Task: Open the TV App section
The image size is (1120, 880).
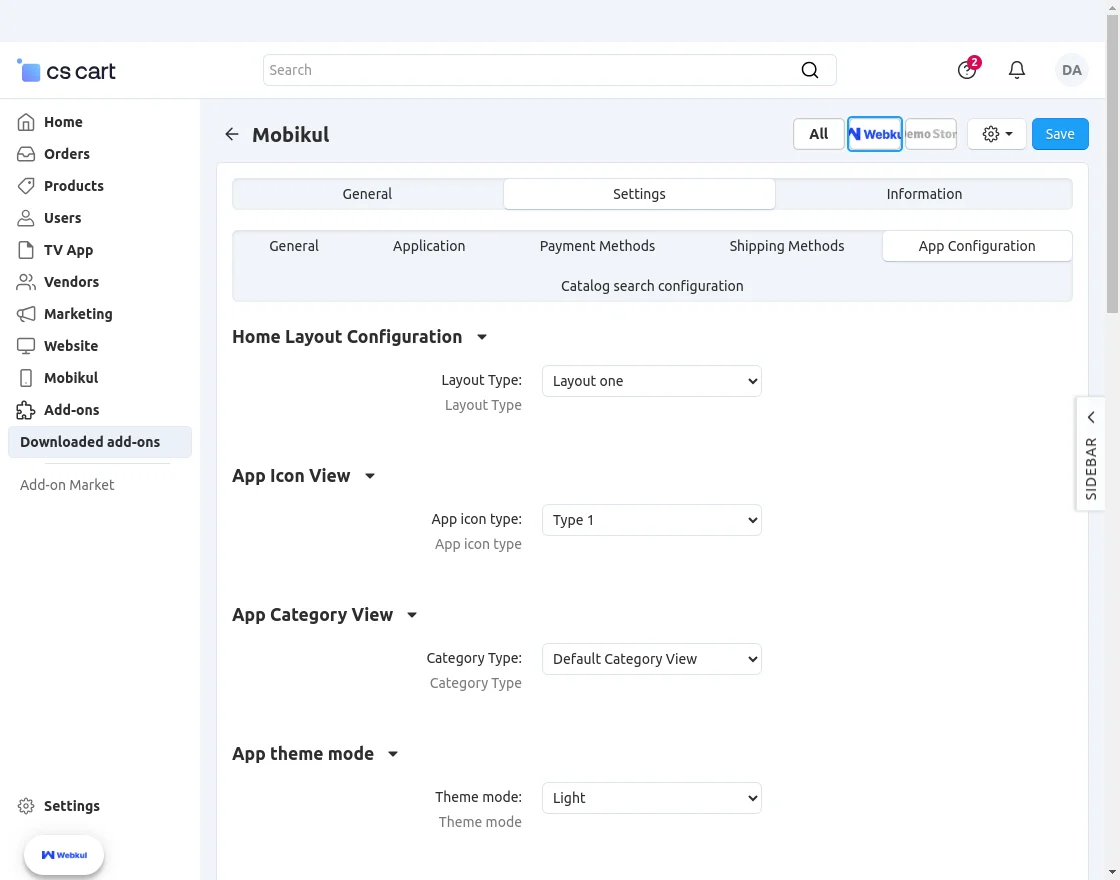Action: [x=30, y=250]
